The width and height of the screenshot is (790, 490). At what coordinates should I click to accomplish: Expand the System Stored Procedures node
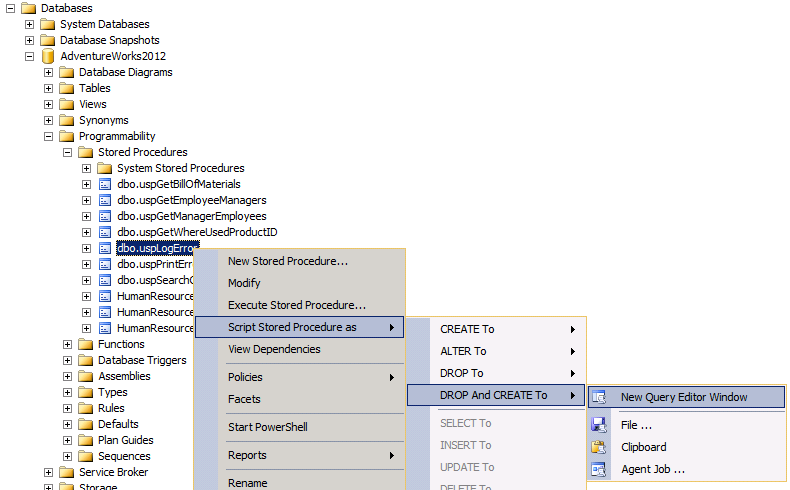point(87,168)
